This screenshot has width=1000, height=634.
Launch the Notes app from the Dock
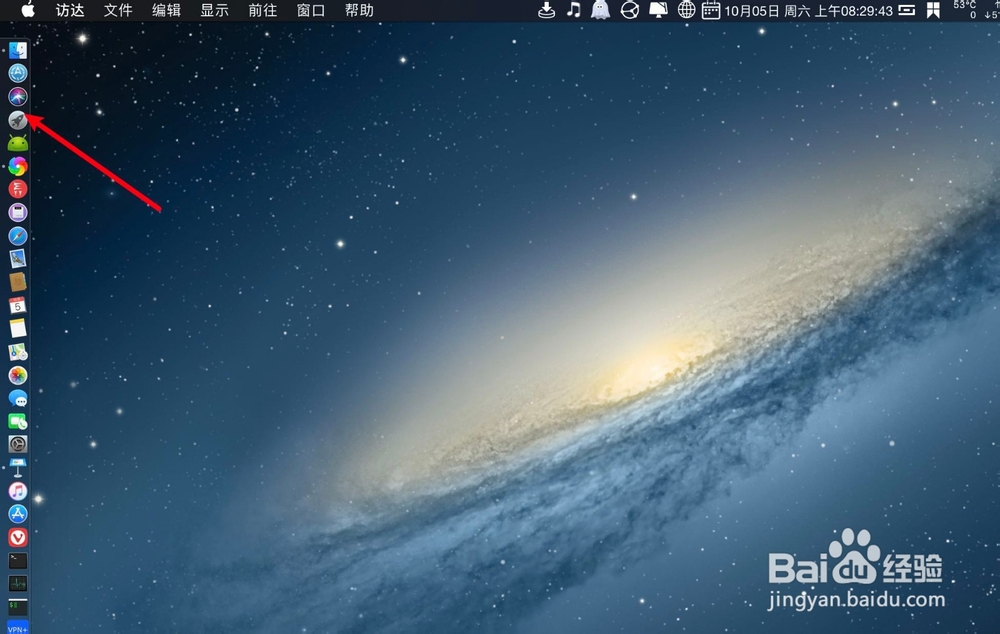(x=19, y=329)
